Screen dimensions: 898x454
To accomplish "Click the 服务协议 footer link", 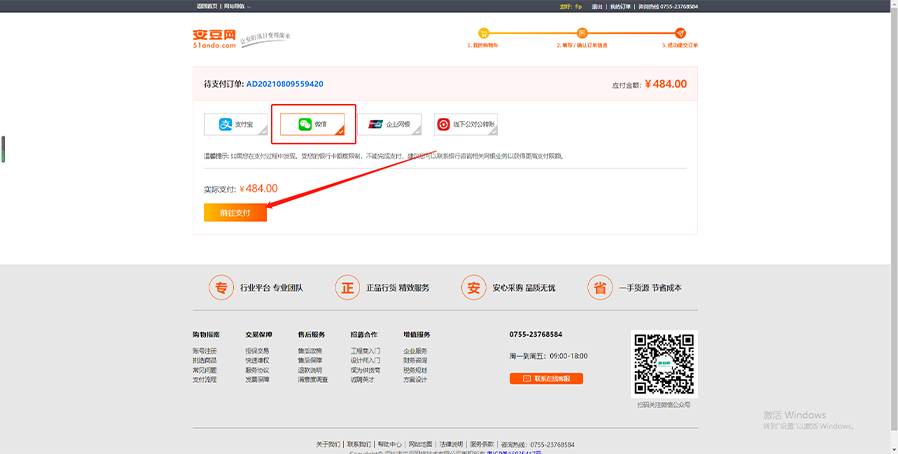I will [x=257, y=370].
